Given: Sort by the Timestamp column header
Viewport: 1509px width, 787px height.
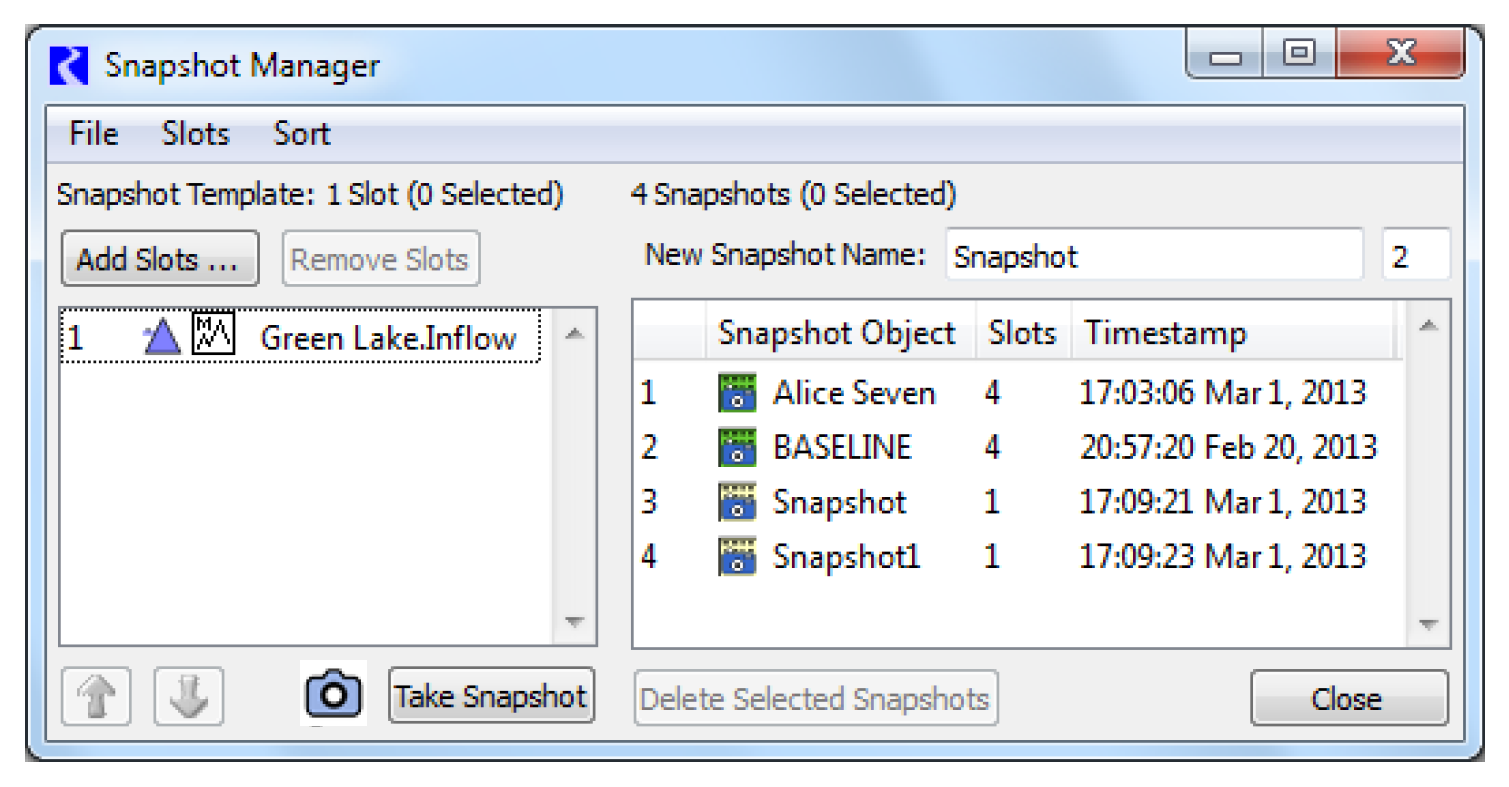Looking at the screenshot, I should pos(1165,333).
